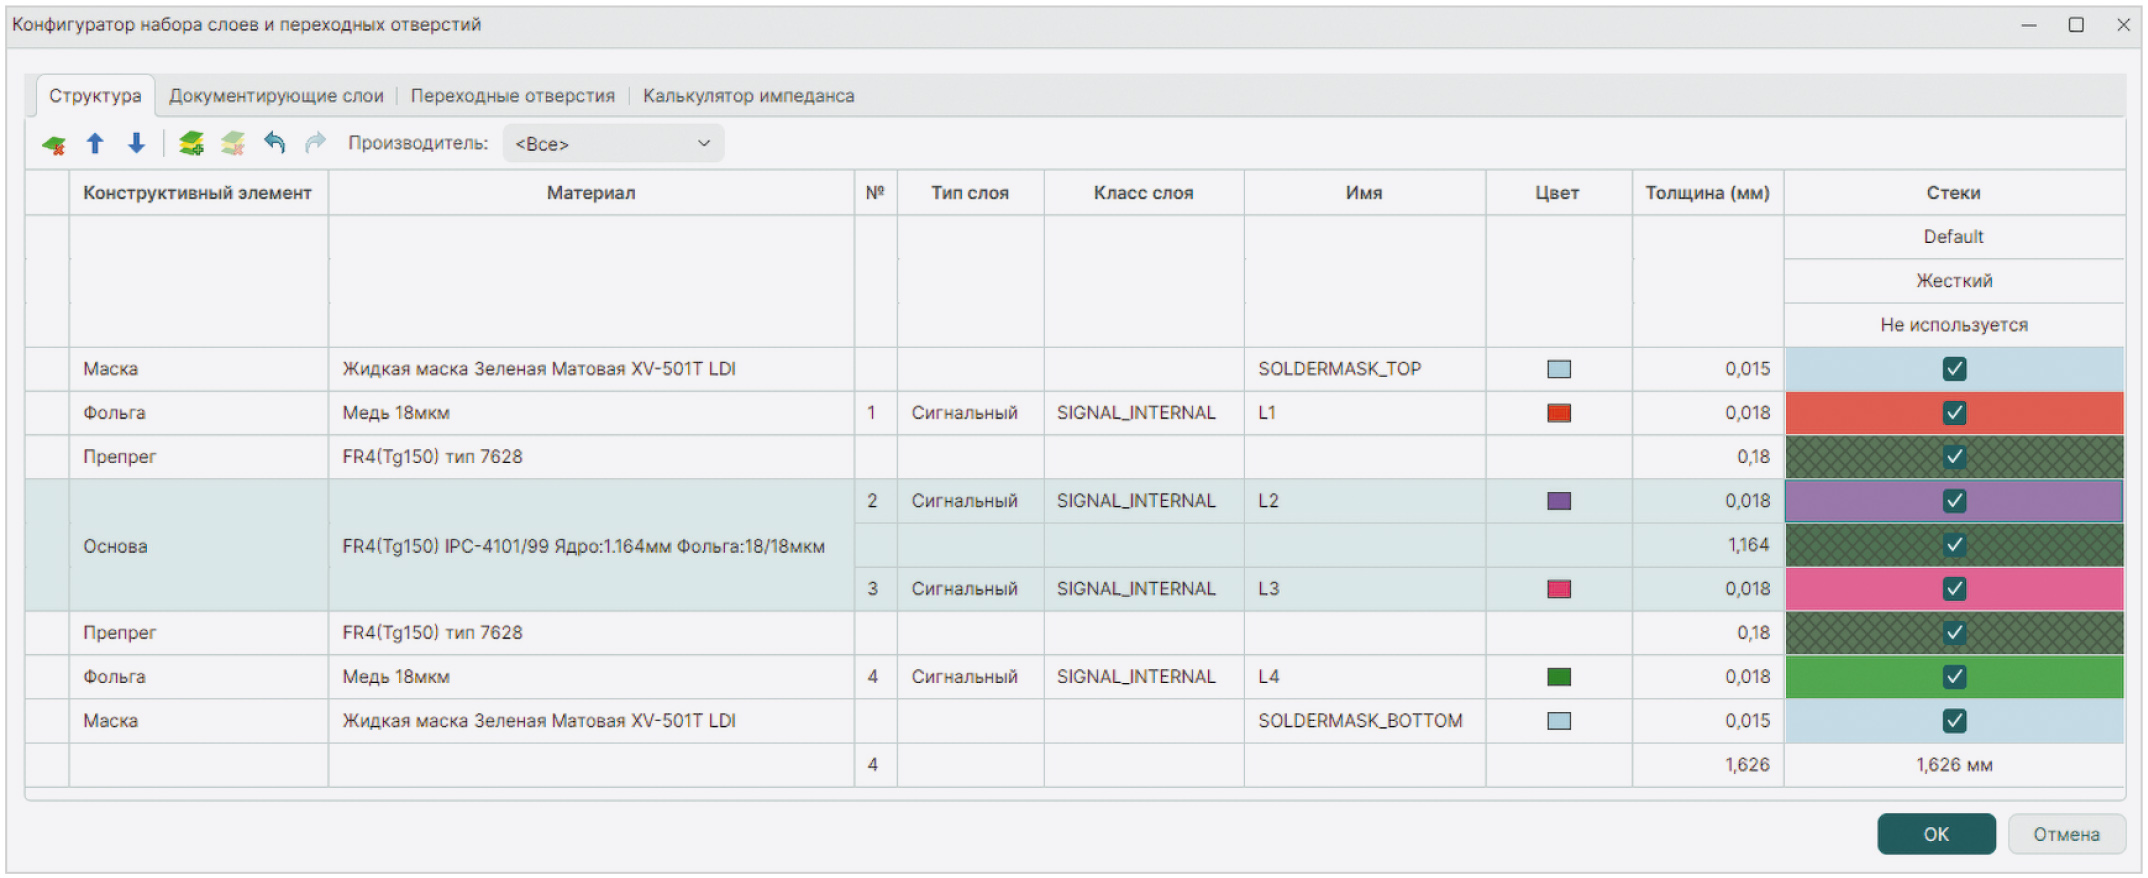The image size is (2148, 878).
Task: Click the Не используется stack cell
Action: click(x=1954, y=325)
